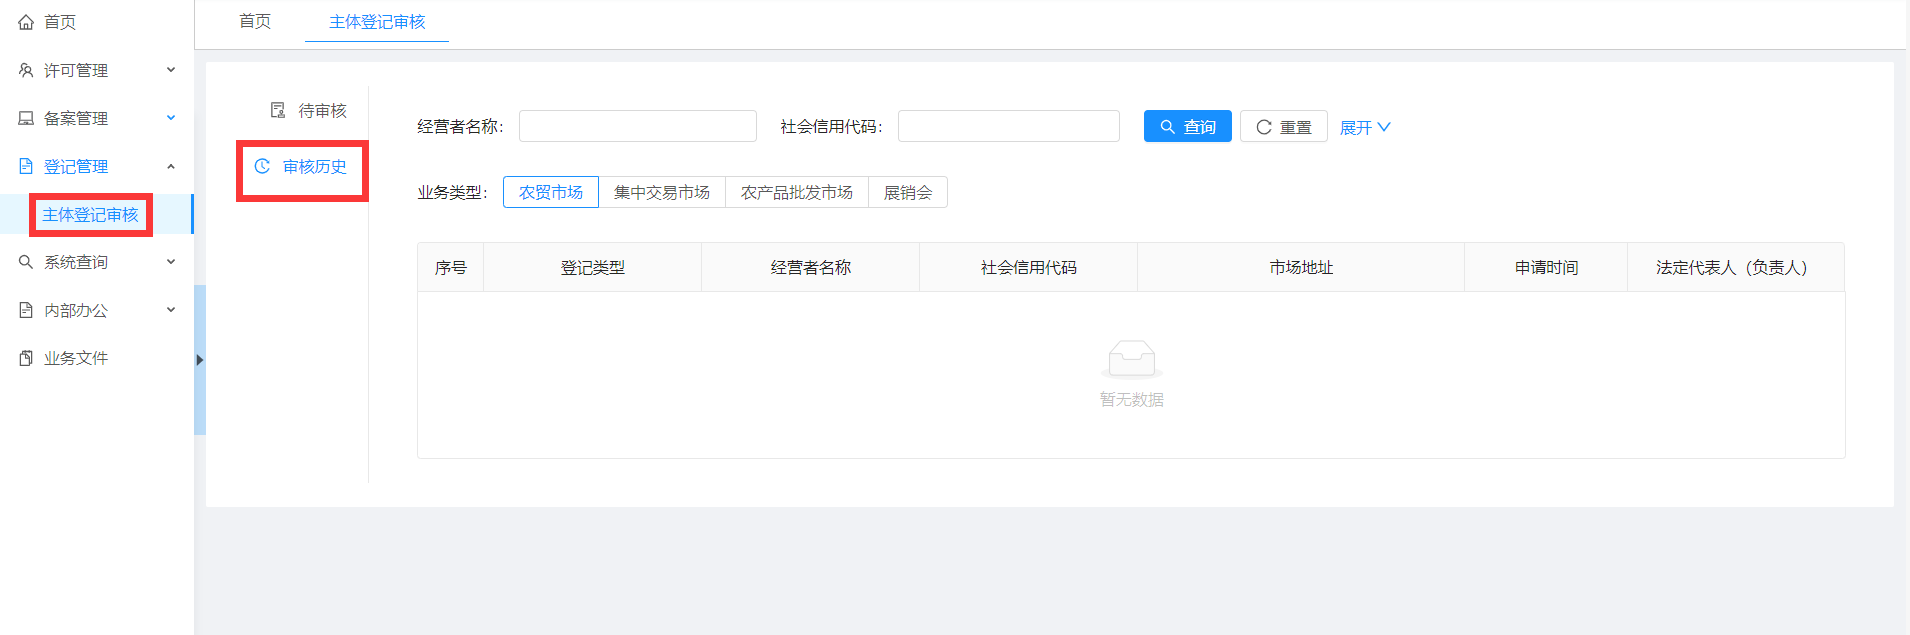Expand more filters with 展开

(x=1364, y=127)
